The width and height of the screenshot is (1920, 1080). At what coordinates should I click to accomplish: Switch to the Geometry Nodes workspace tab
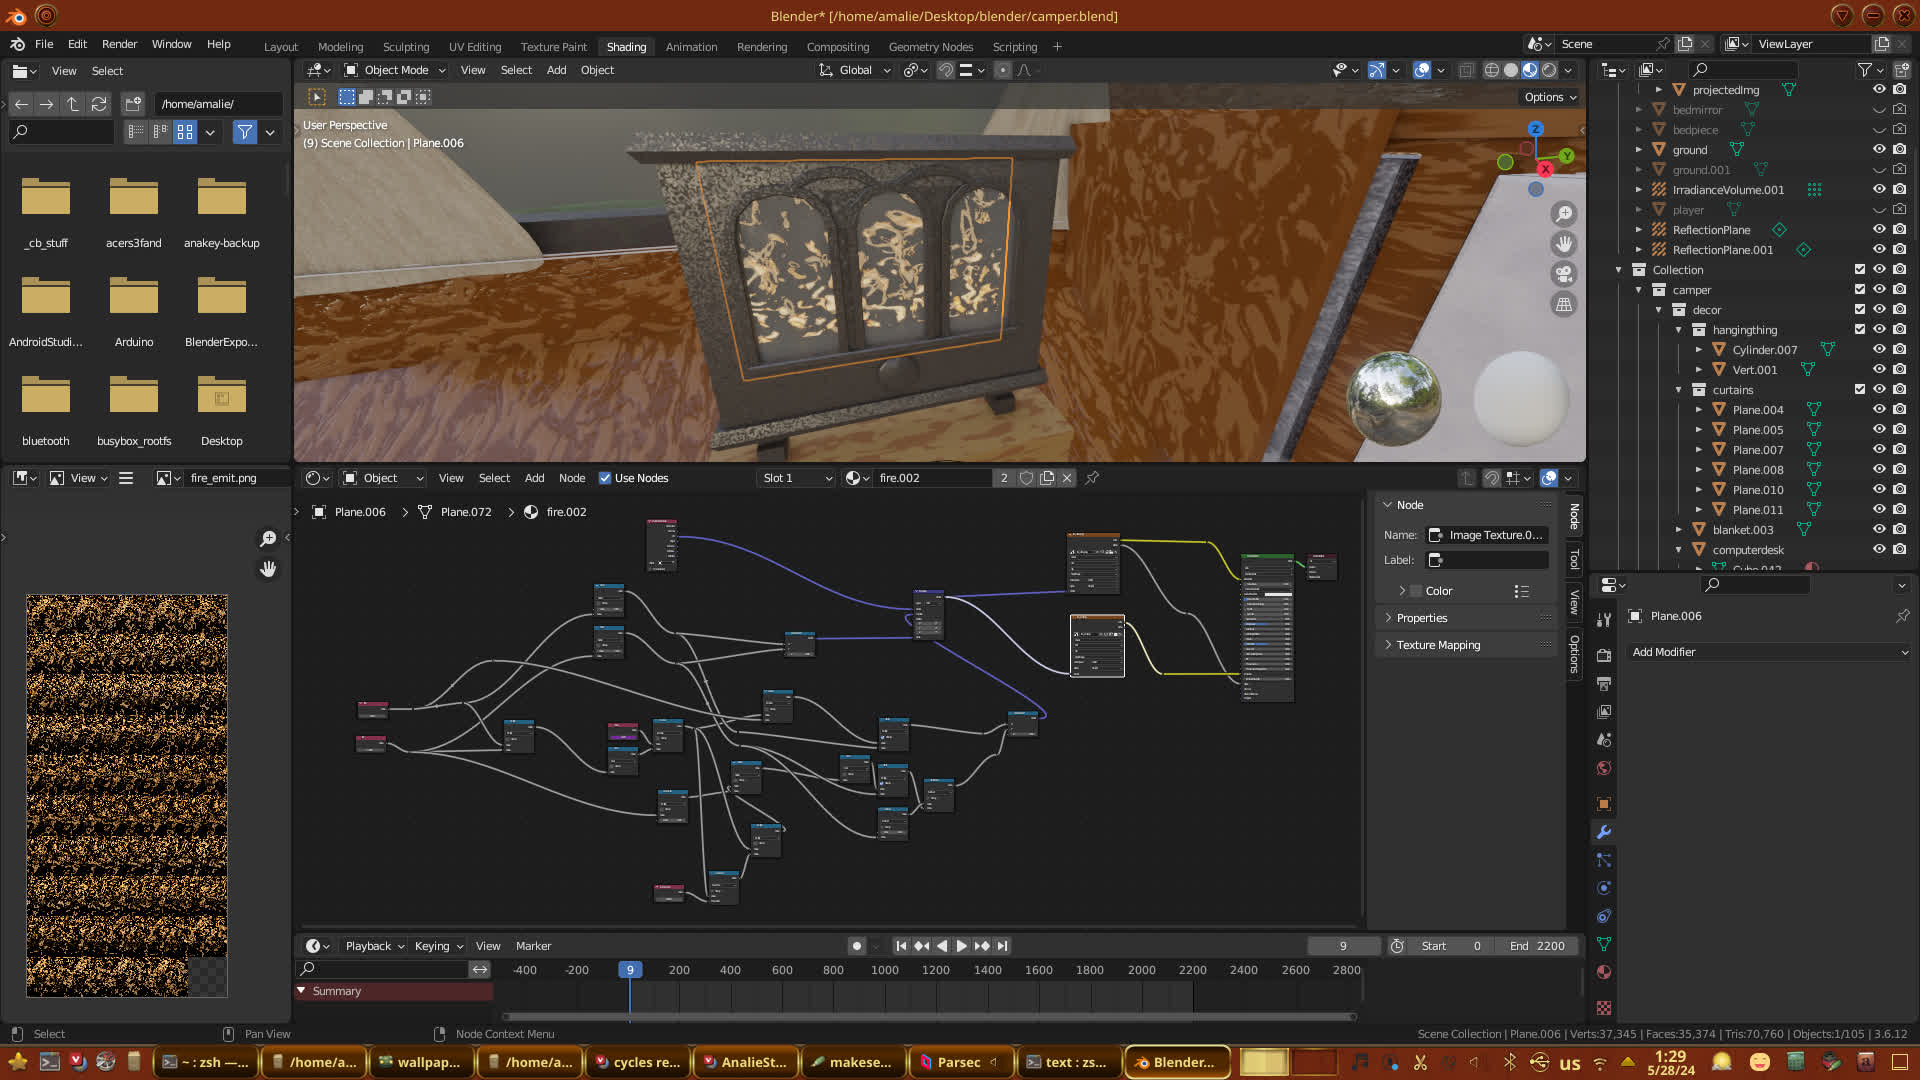[930, 47]
